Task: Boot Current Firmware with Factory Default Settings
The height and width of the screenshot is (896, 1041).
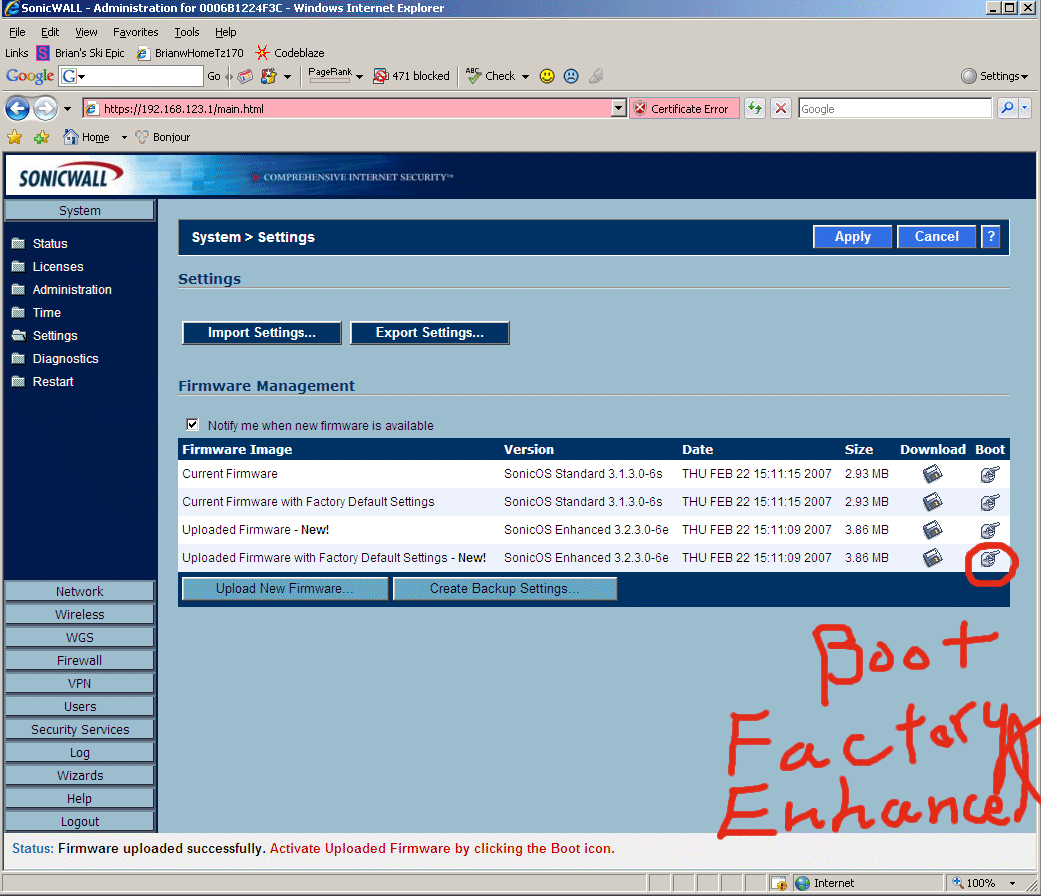Action: pyautogui.click(x=989, y=502)
